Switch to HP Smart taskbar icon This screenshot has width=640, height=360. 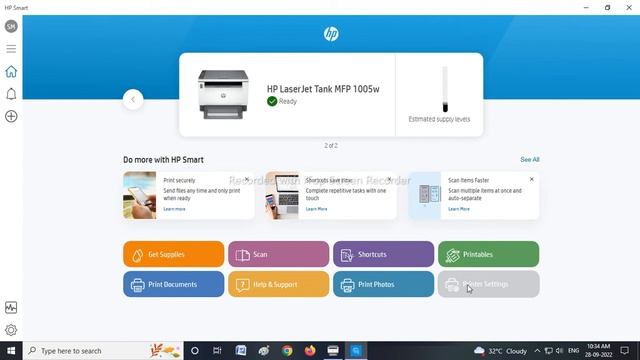point(356,351)
